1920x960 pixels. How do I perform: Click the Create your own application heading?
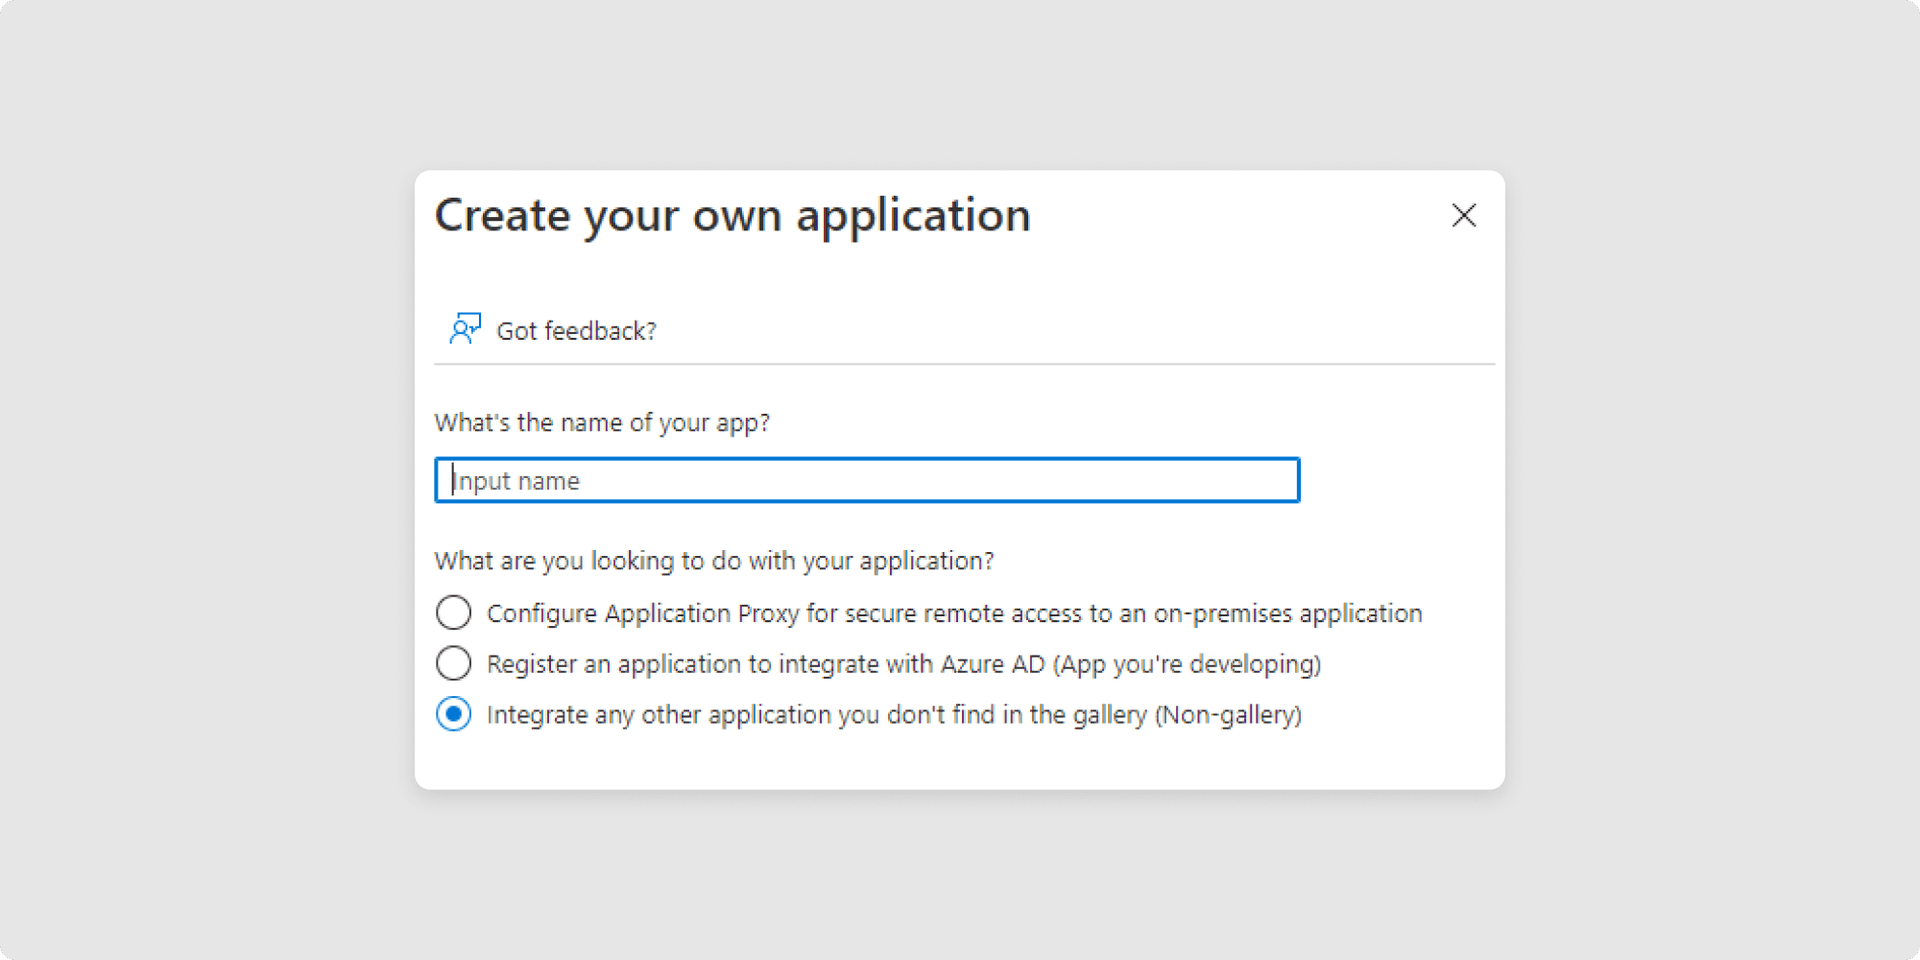(732, 216)
